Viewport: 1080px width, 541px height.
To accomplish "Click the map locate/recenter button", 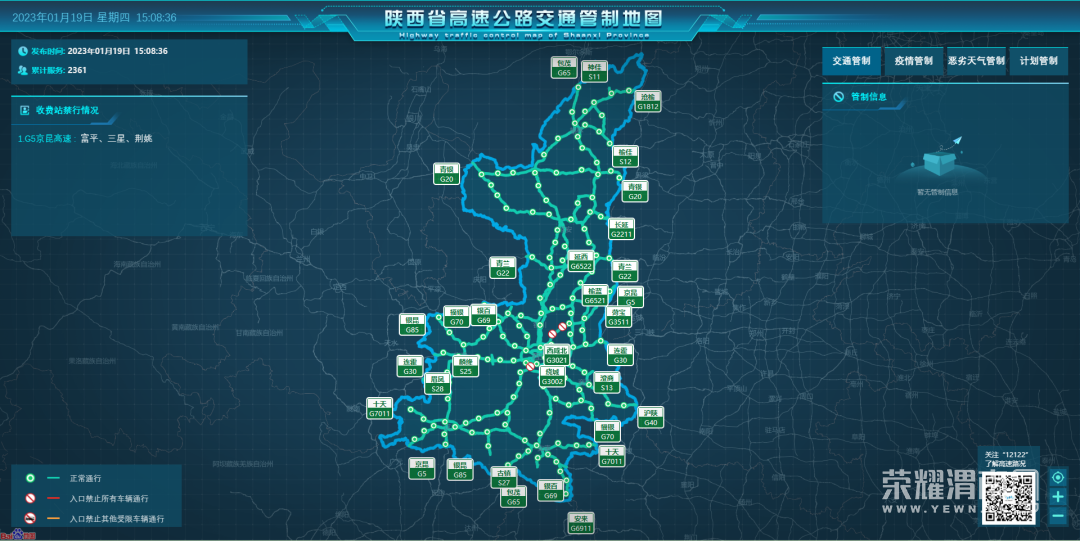I will pos(1057,477).
